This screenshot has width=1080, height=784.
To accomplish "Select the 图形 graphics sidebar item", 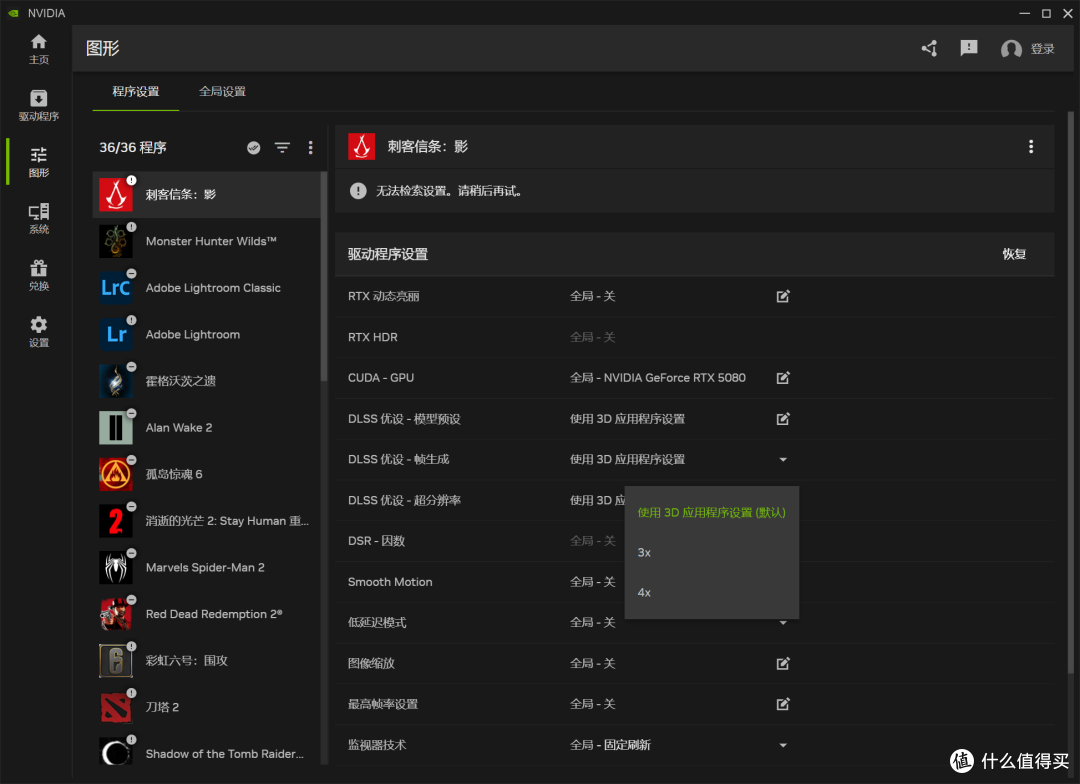I will [x=39, y=162].
